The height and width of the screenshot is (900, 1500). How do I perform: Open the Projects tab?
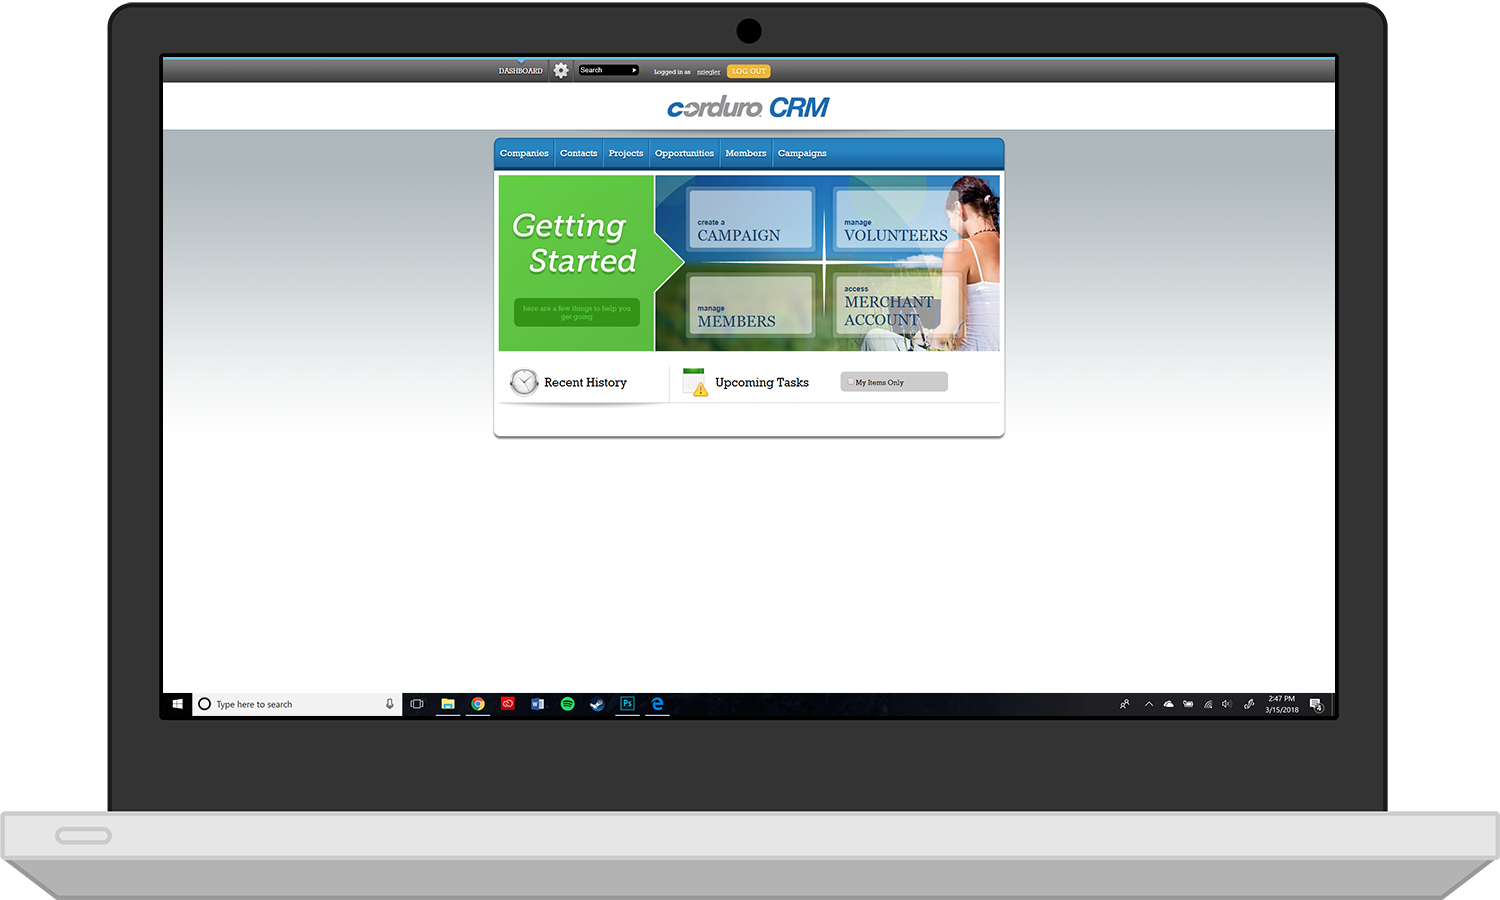coord(626,153)
